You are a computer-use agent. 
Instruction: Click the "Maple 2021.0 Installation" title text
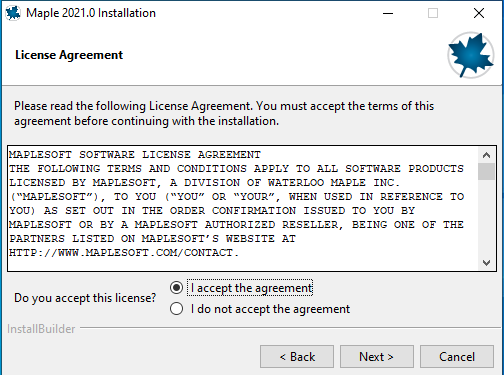tap(91, 13)
